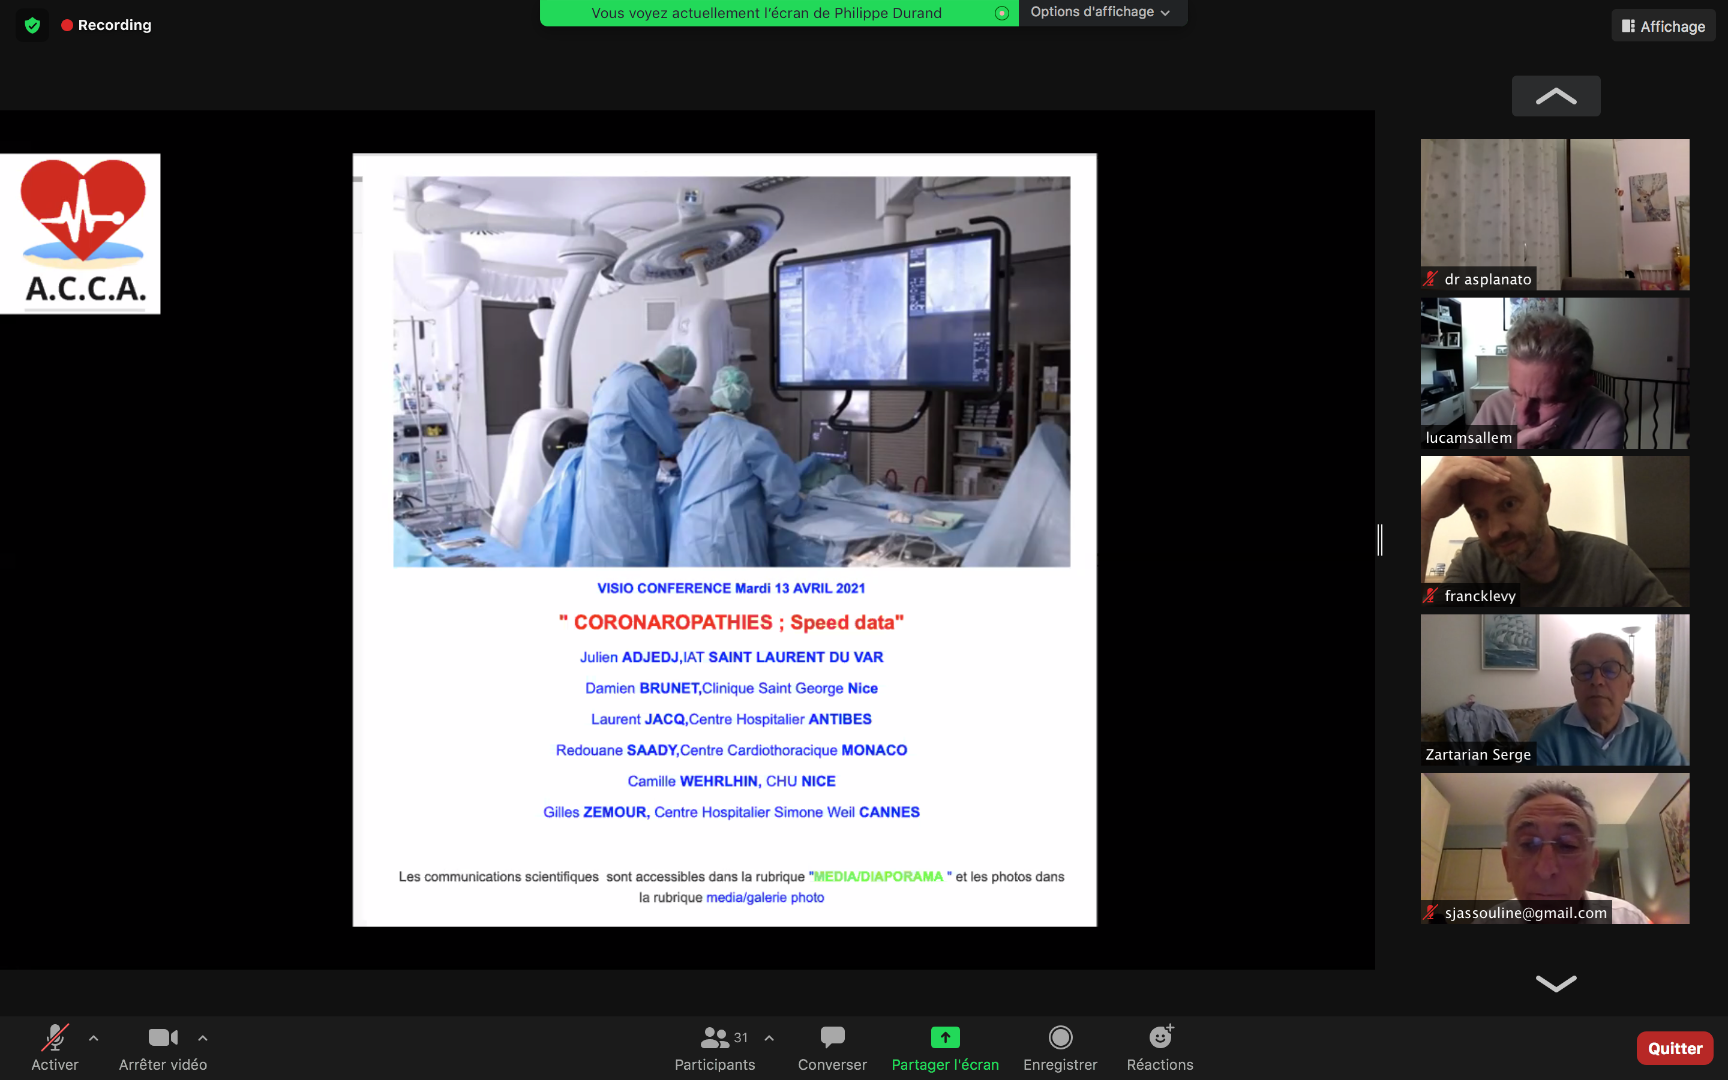
Task: Select lucamsallem video thumbnail
Action: [x=1555, y=373]
